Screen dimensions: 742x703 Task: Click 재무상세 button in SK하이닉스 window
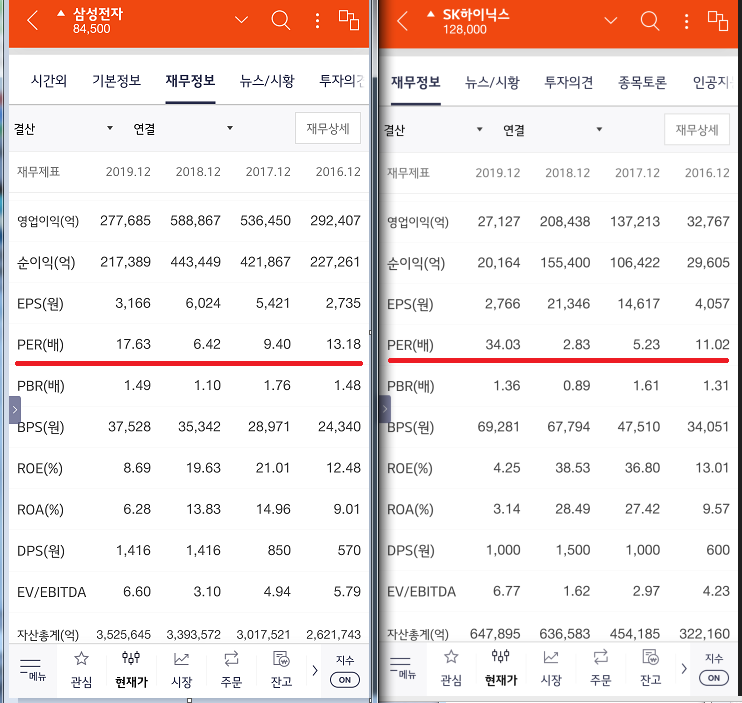pyautogui.click(x=697, y=129)
